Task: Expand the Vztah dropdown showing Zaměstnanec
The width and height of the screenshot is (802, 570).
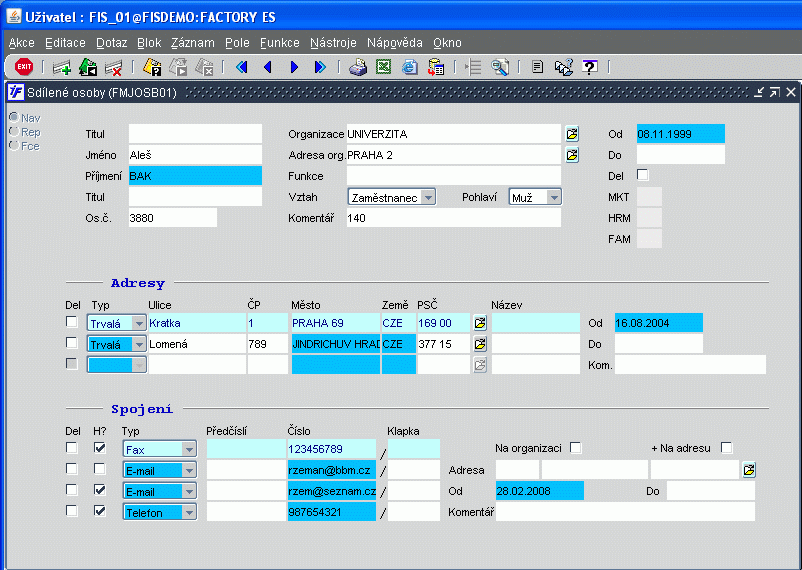Action: click(428, 197)
